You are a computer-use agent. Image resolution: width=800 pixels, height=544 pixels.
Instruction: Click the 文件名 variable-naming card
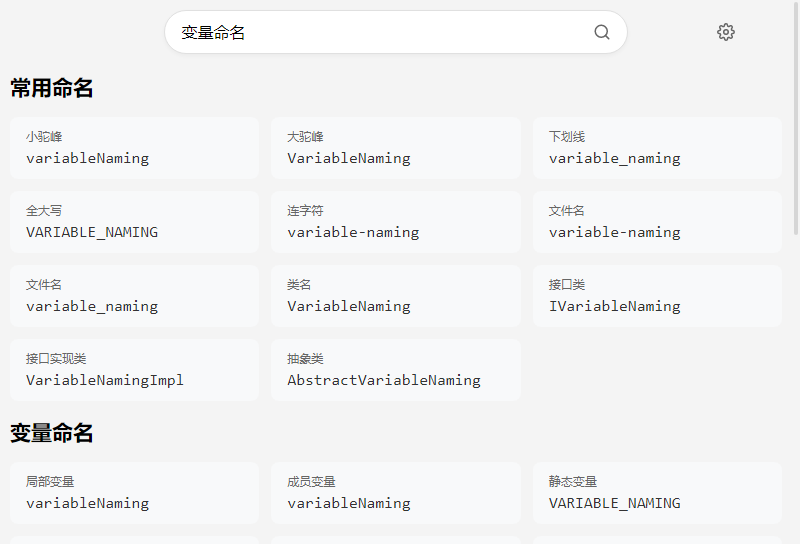pyautogui.click(x=657, y=222)
